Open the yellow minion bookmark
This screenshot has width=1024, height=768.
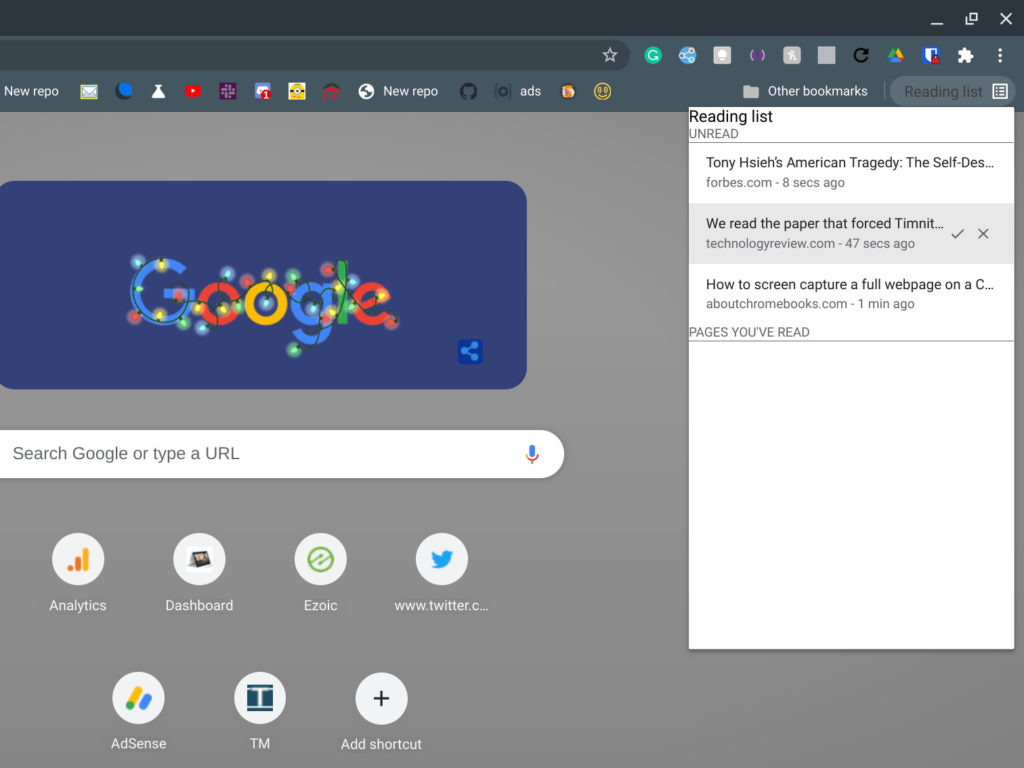click(x=297, y=91)
